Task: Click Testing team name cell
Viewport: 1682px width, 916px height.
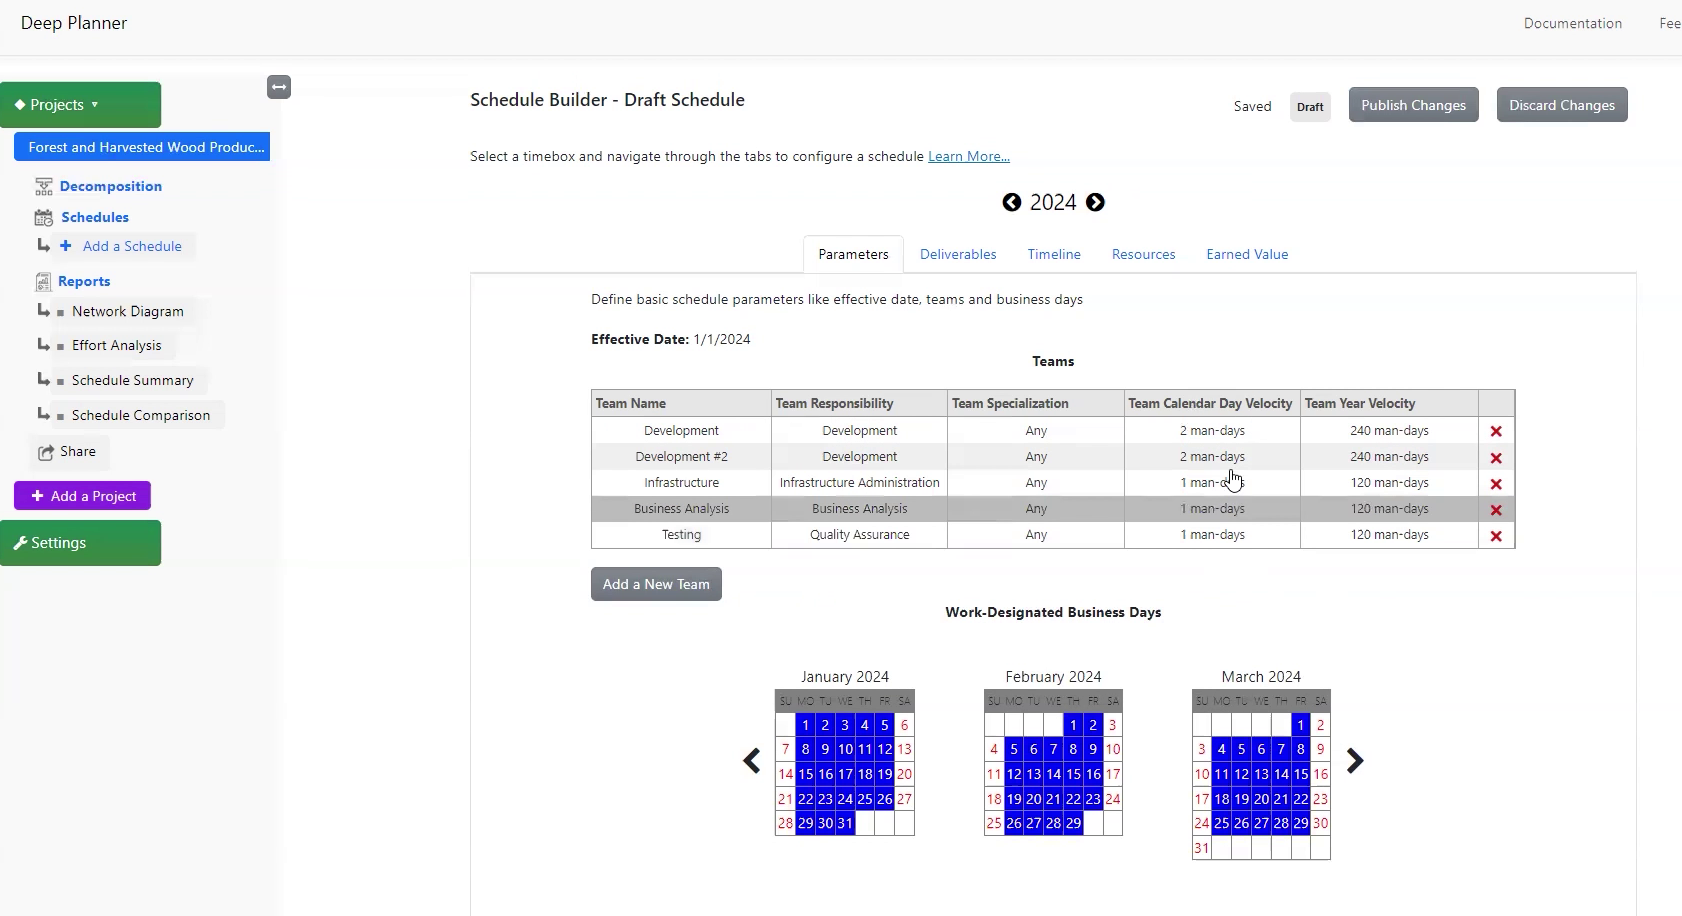Action: coord(681,535)
